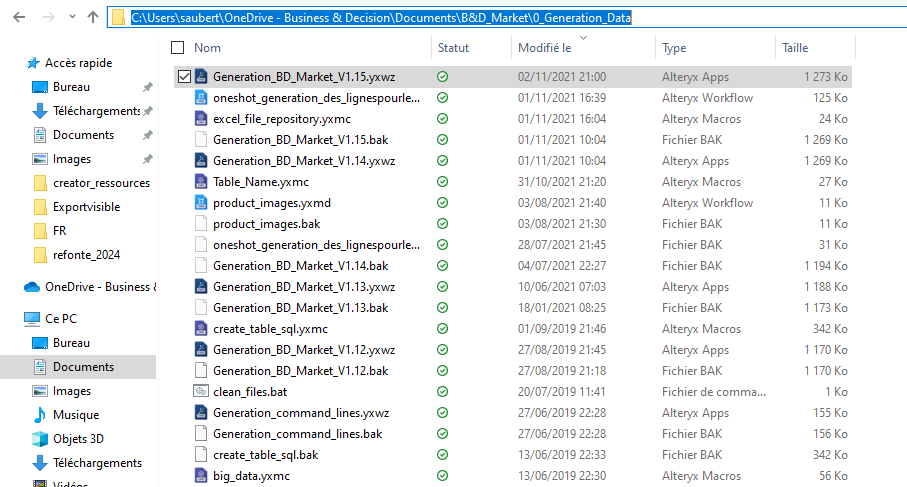Click the Generation_BD_Market_V1.15.yxwz app icon
Image resolution: width=907 pixels, height=487 pixels.
pos(201,76)
